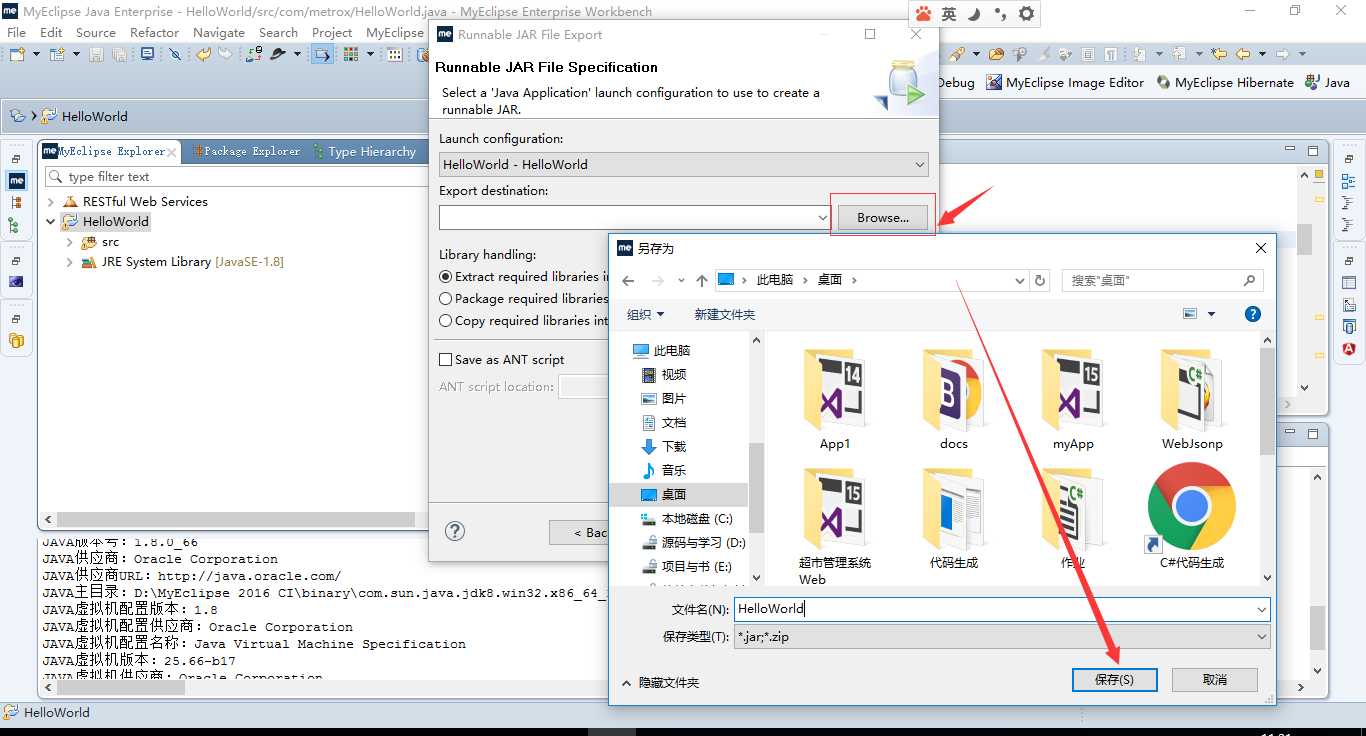Select Package required libraries radio option
This screenshot has width=1366, height=736.
point(446,299)
